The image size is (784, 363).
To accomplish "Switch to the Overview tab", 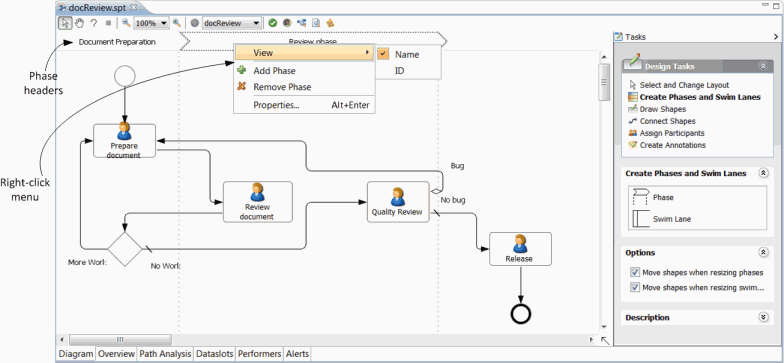I will click(116, 354).
